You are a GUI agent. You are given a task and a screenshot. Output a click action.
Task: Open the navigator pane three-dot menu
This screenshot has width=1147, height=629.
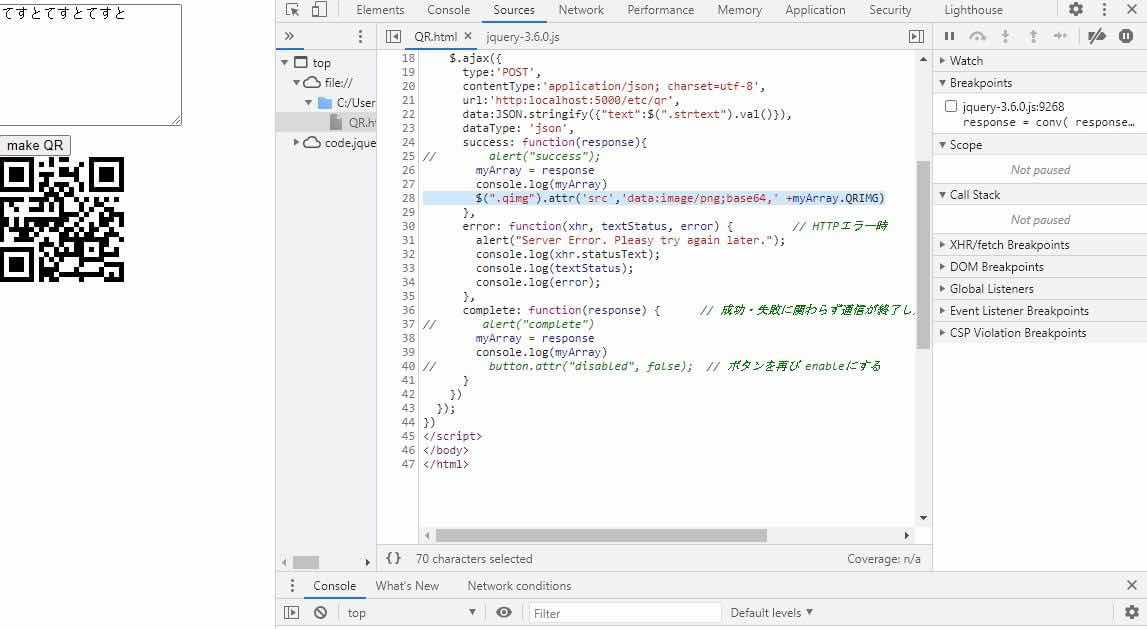tap(360, 37)
